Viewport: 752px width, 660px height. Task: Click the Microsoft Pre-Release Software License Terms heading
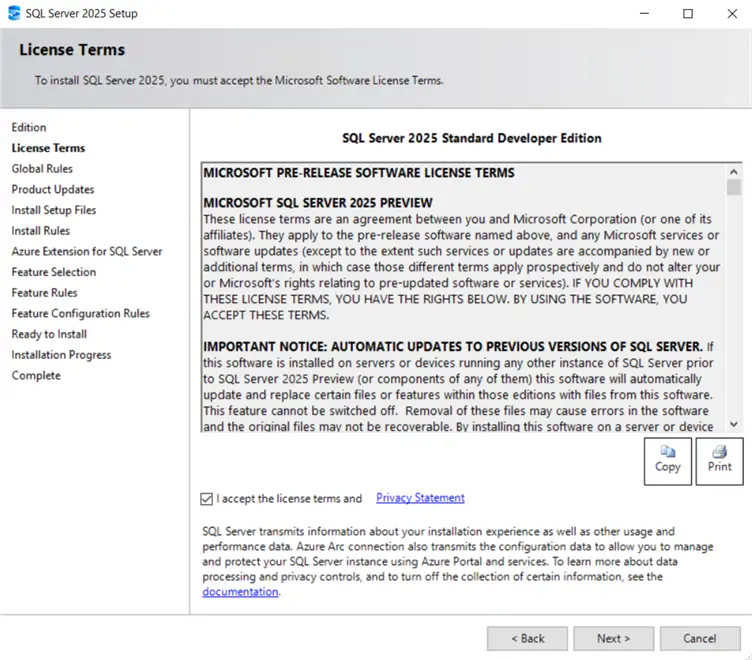click(x=359, y=173)
